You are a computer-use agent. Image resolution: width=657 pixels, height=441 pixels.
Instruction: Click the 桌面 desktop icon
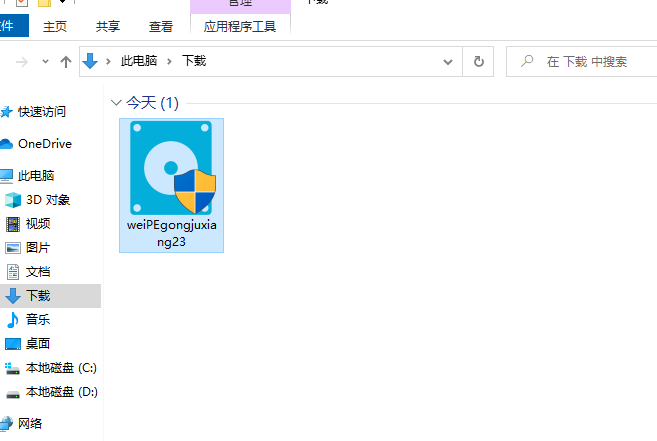click(x=13, y=344)
